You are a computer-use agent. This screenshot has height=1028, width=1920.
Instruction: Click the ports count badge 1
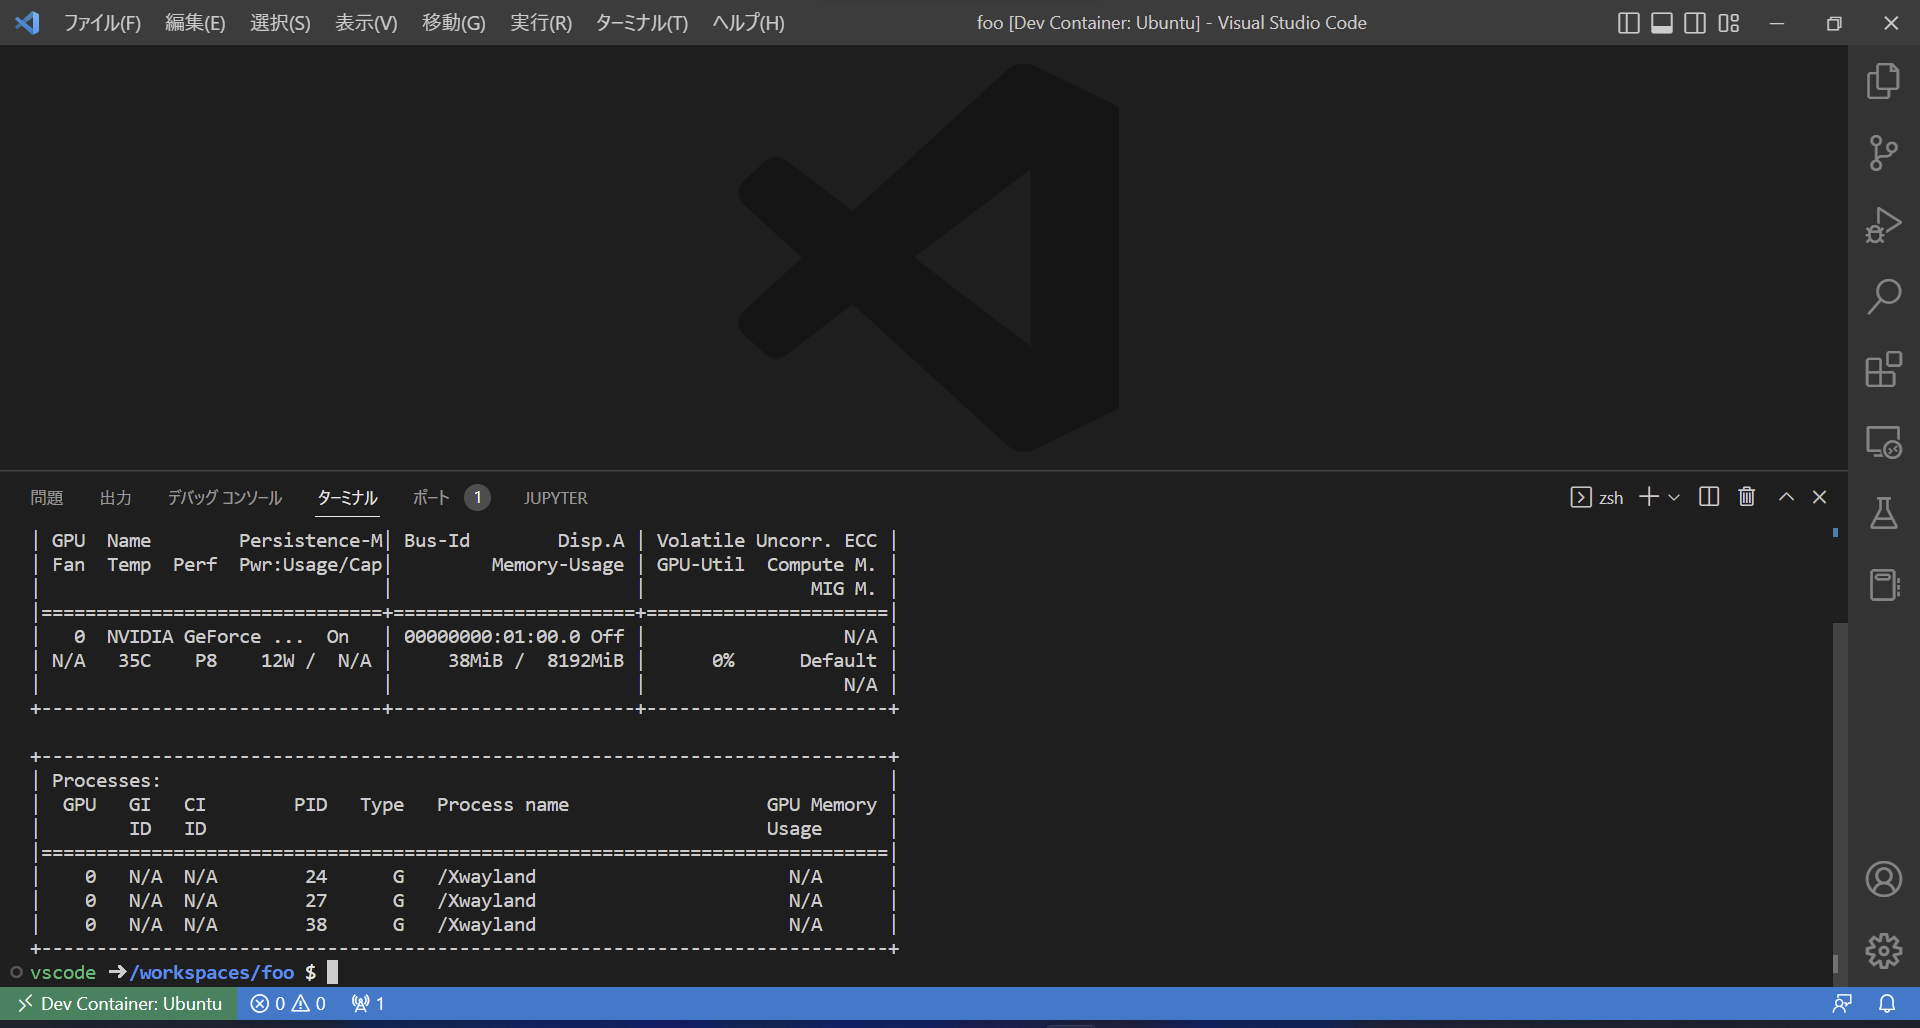click(478, 497)
